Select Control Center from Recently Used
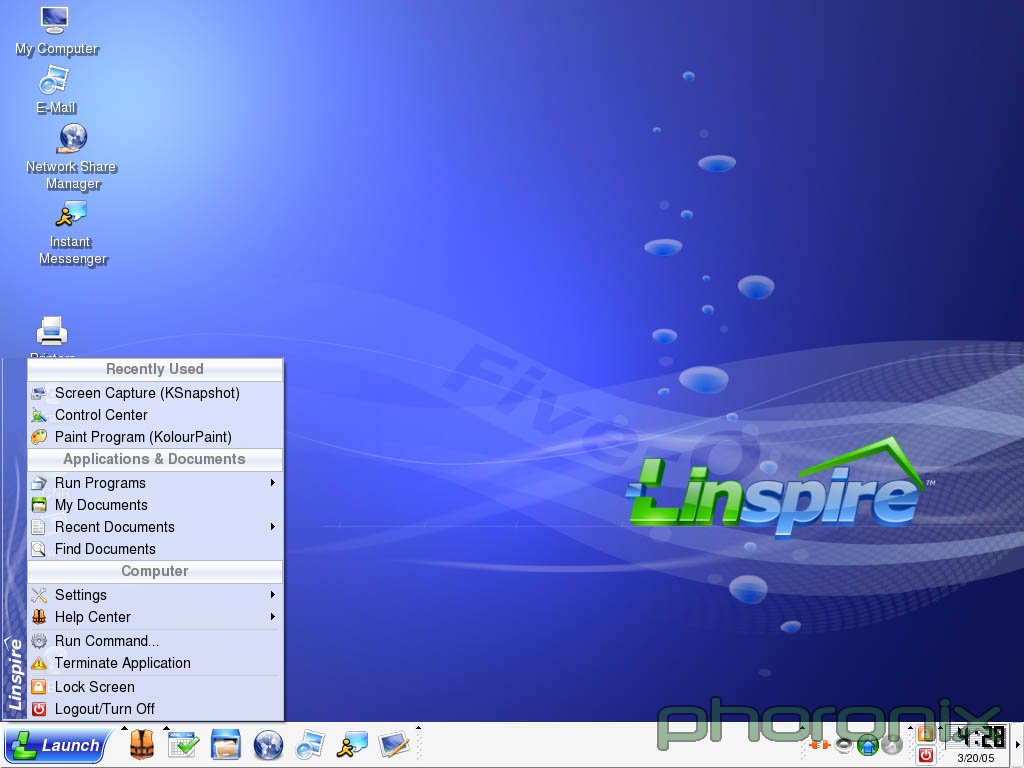The width and height of the screenshot is (1024, 768). pos(101,415)
